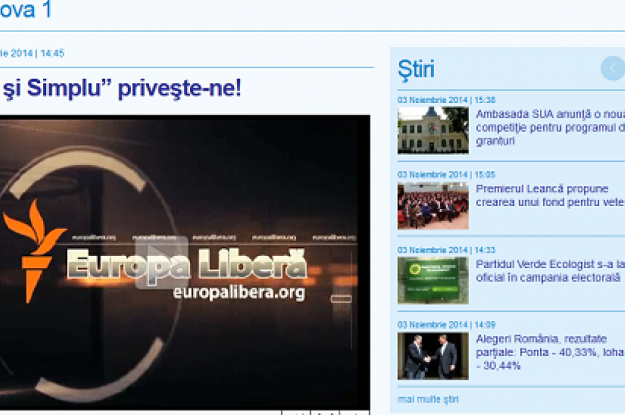Click the 03 Noiembrie 2014 | 14:33 timestamp

[x=446, y=250]
